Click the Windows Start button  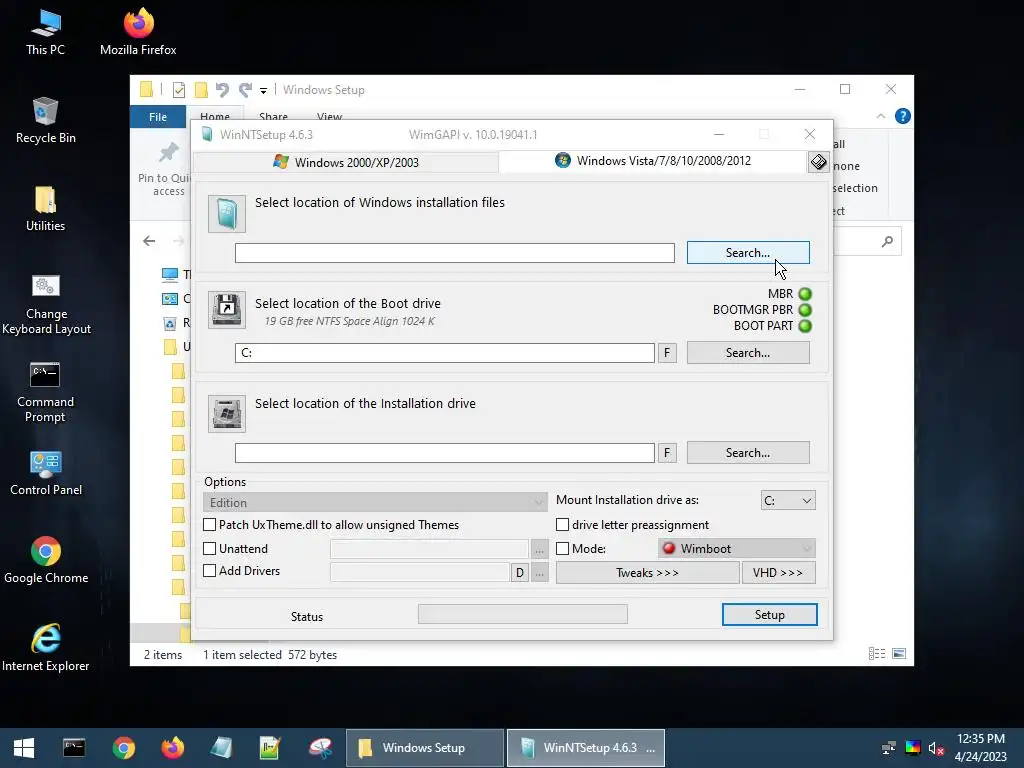(x=24, y=748)
